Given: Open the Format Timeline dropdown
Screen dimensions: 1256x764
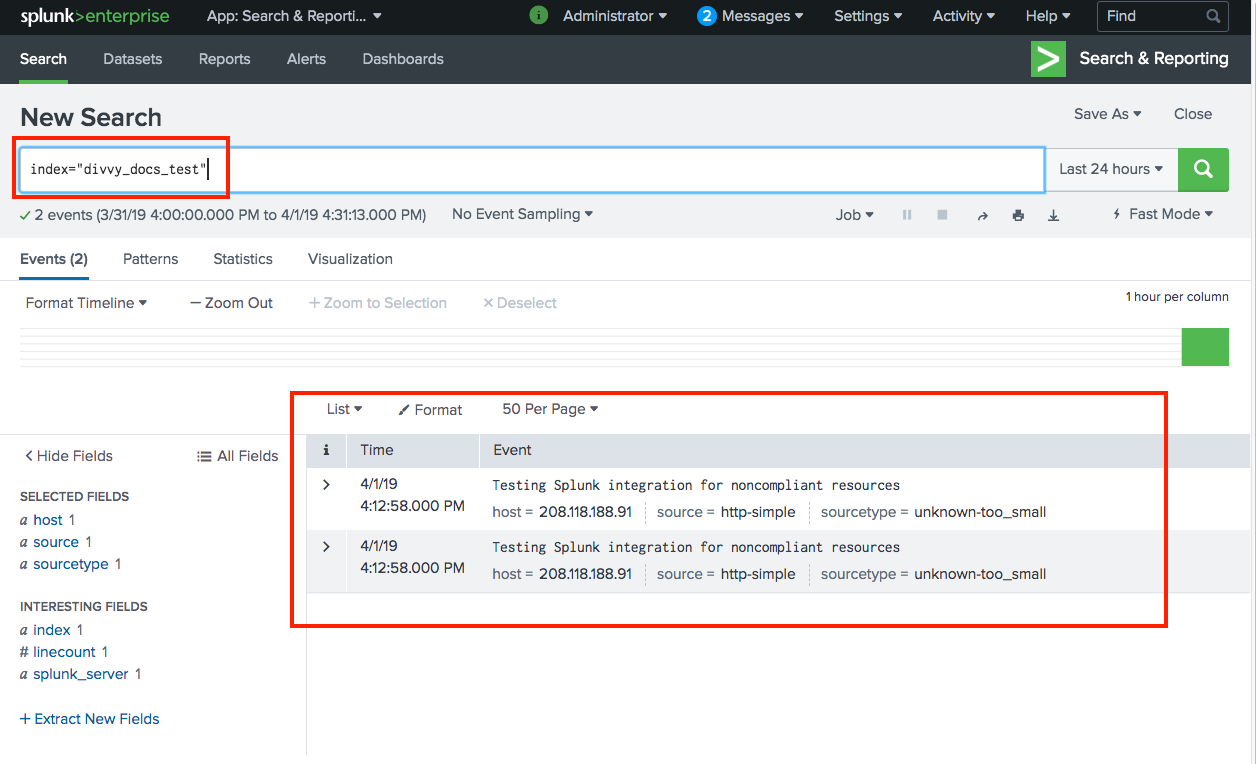Looking at the screenshot, I should [x=86, y=303].
